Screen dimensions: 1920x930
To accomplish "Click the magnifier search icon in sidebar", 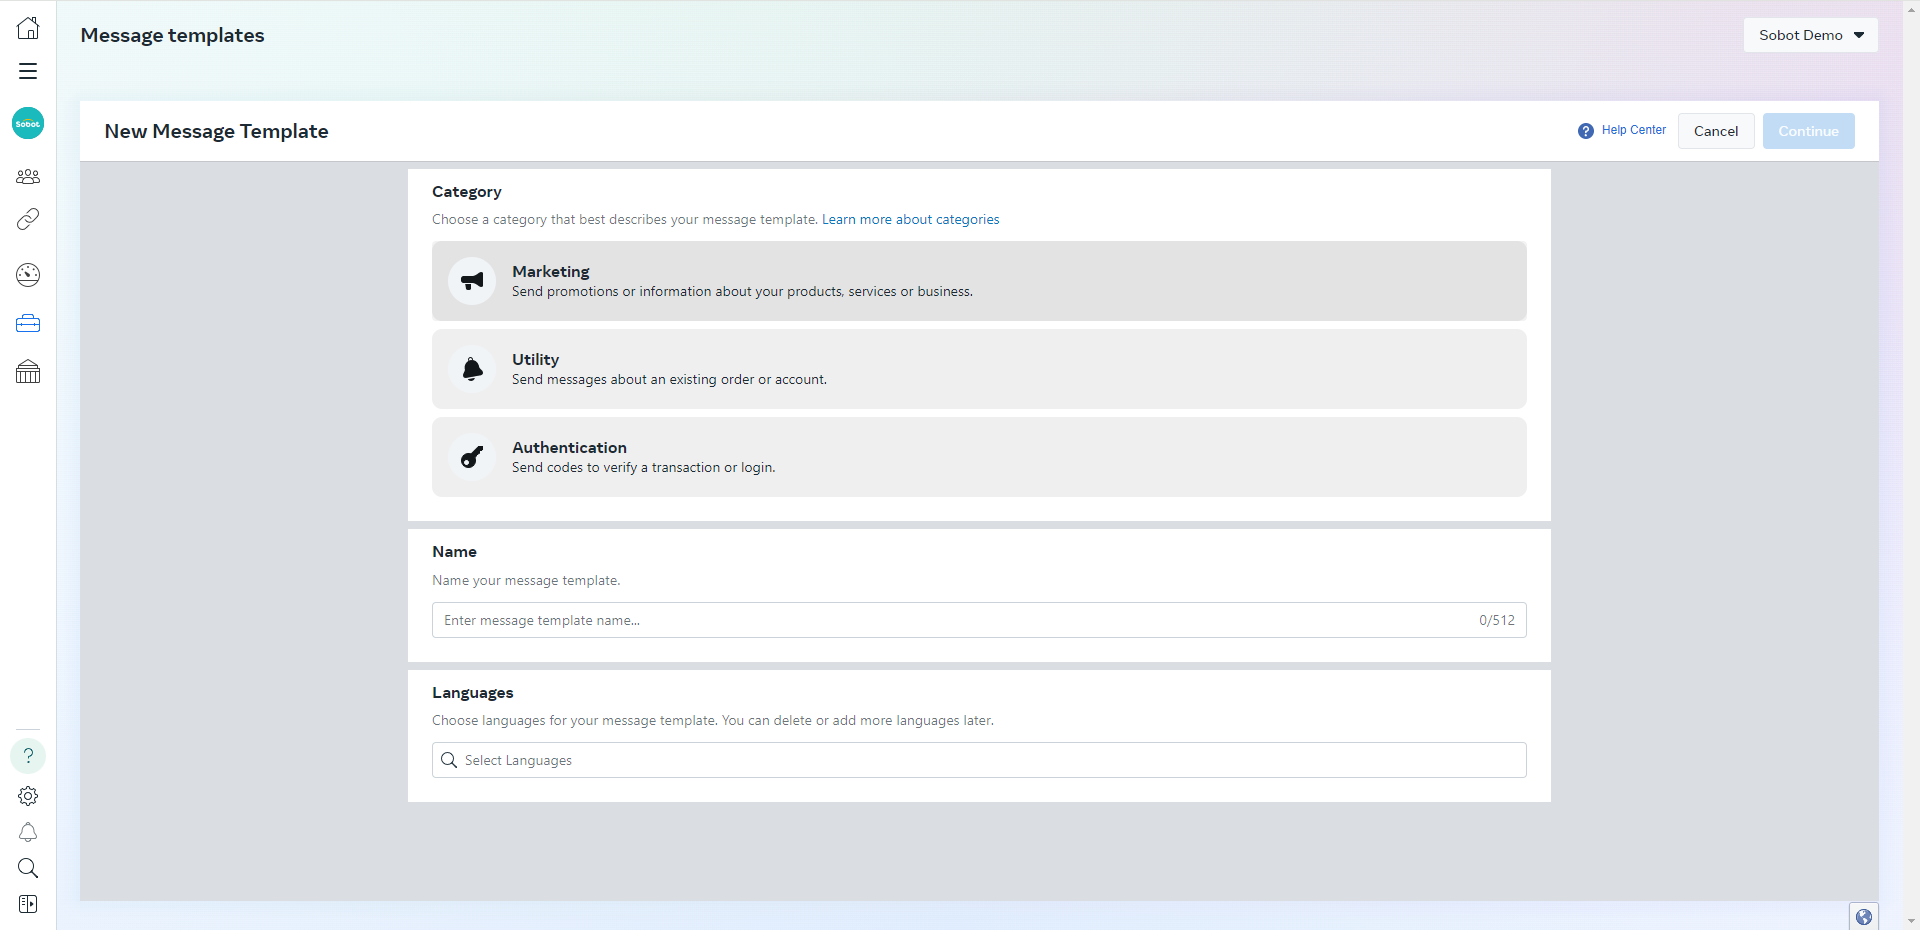I will pos(28,868).
